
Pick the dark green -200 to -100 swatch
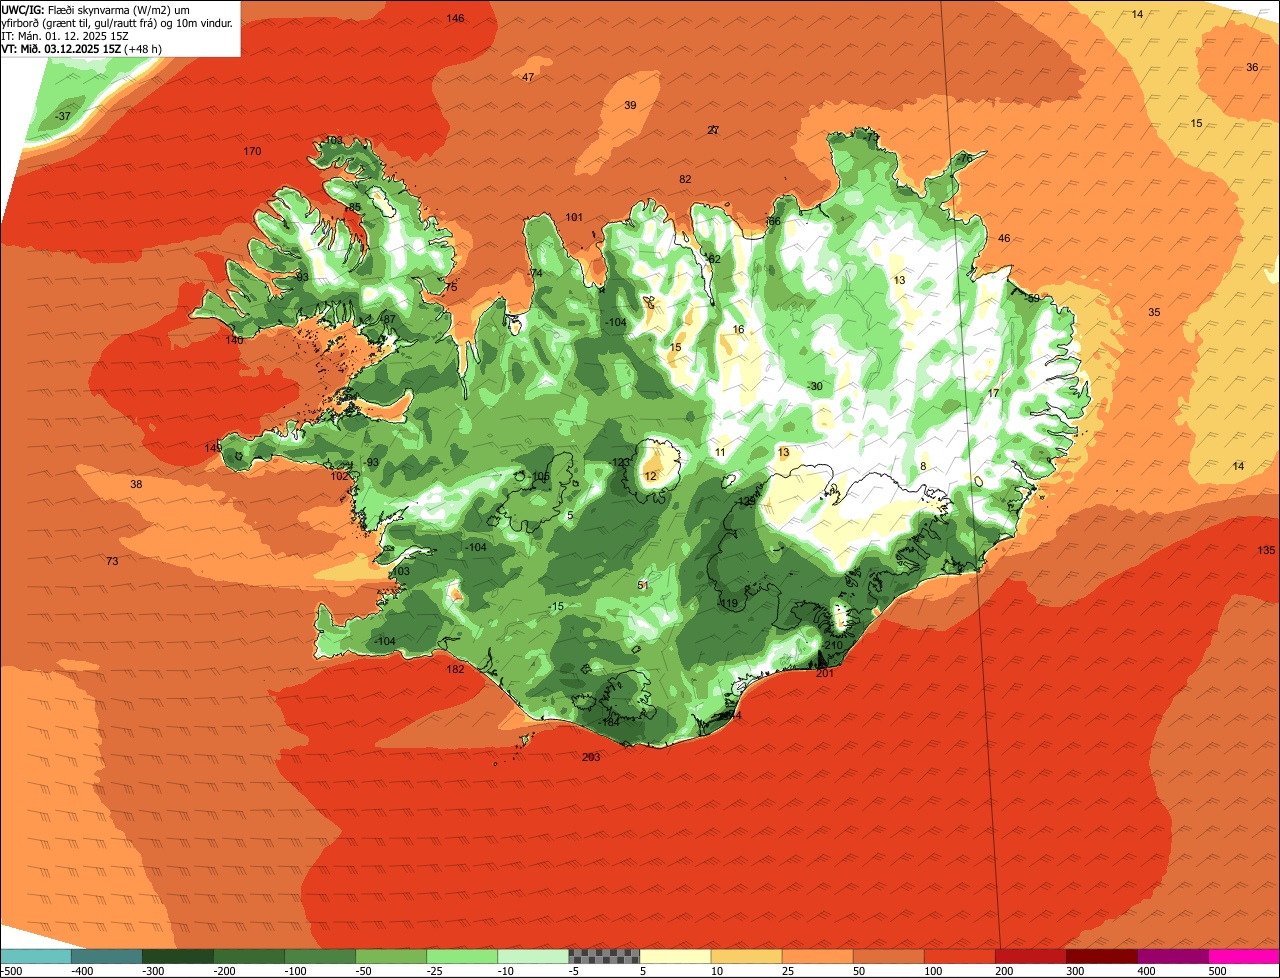tap(249, 956)
